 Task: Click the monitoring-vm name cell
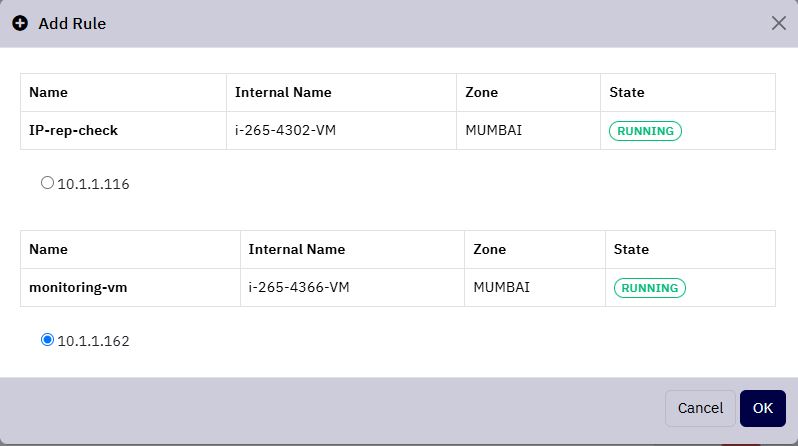[x=78, y=288]
